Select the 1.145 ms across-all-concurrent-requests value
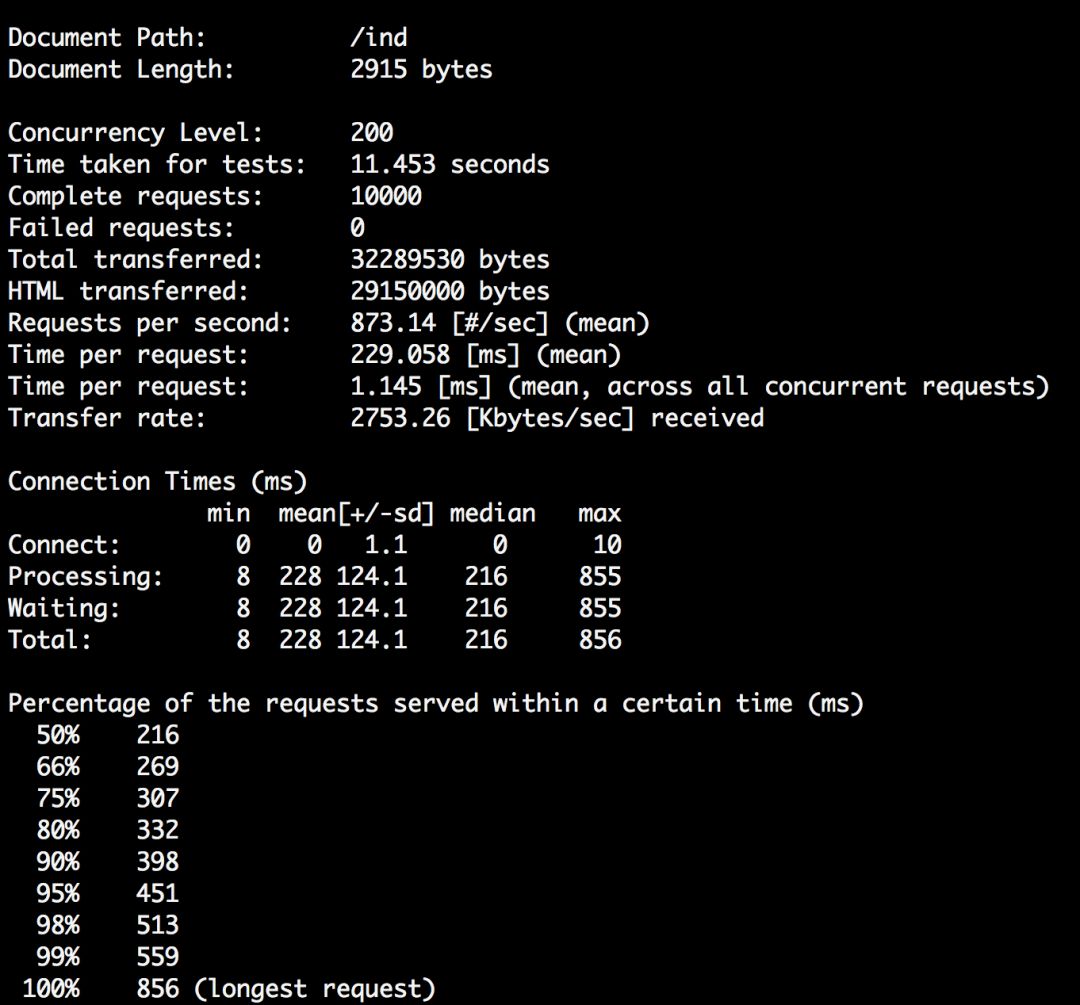Viewport: 1080px width, 1005px height. 385,387
